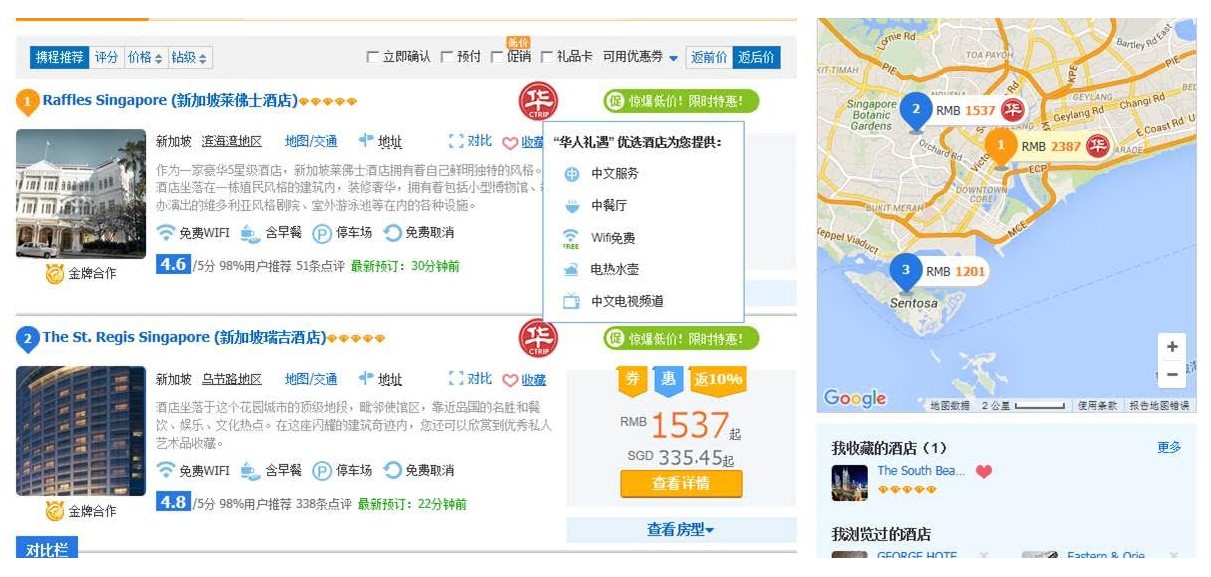Click The St. Regis address pin icon
The image size is (1211, 577).
pos(366,379)
